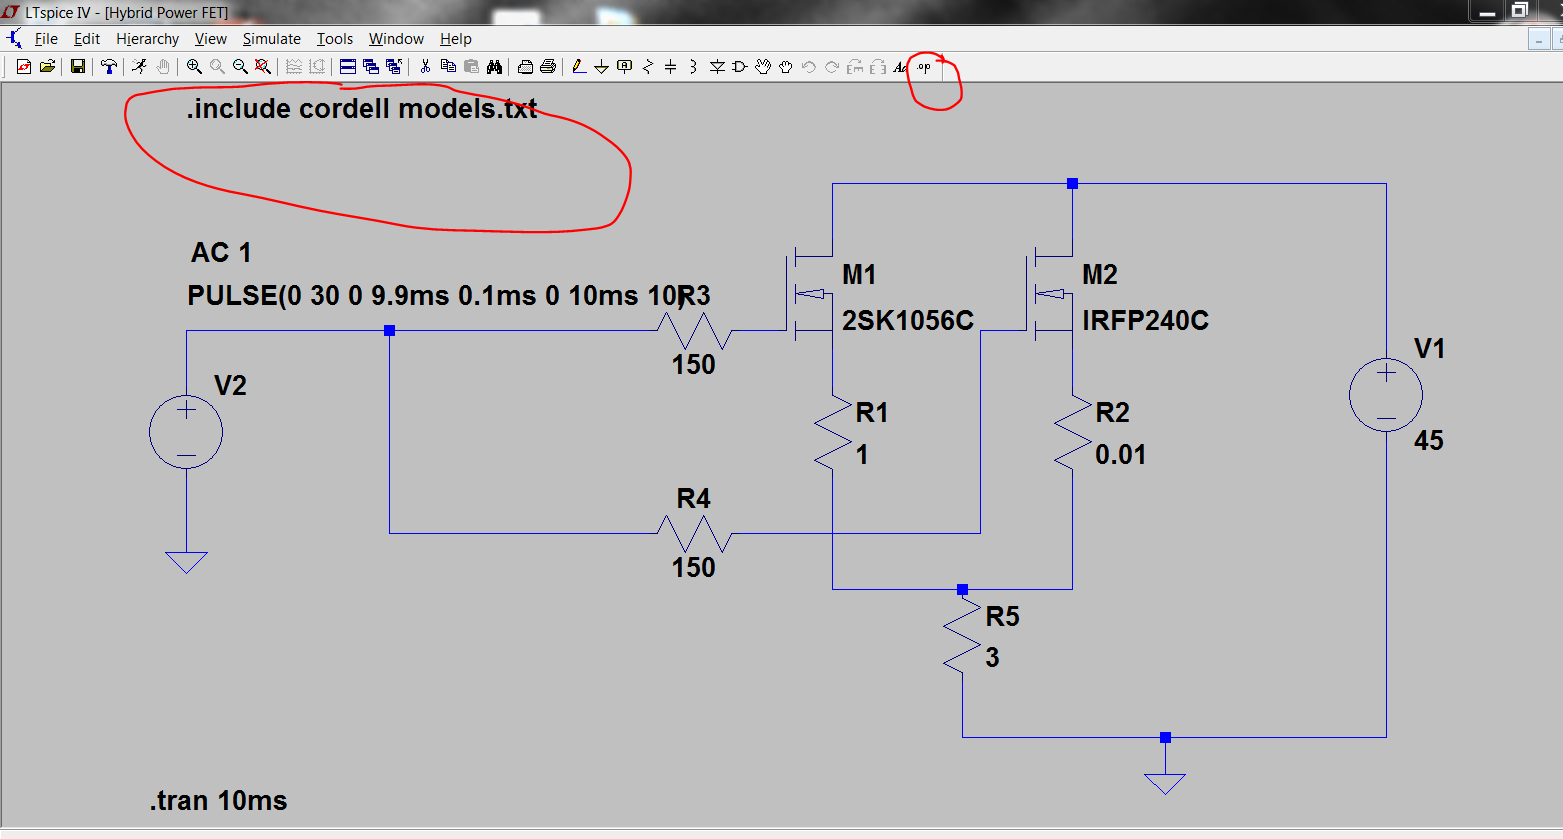Viewport: 1563px width, 839px height.
Task: Select the Label Net tool
Action: point(624,67)
